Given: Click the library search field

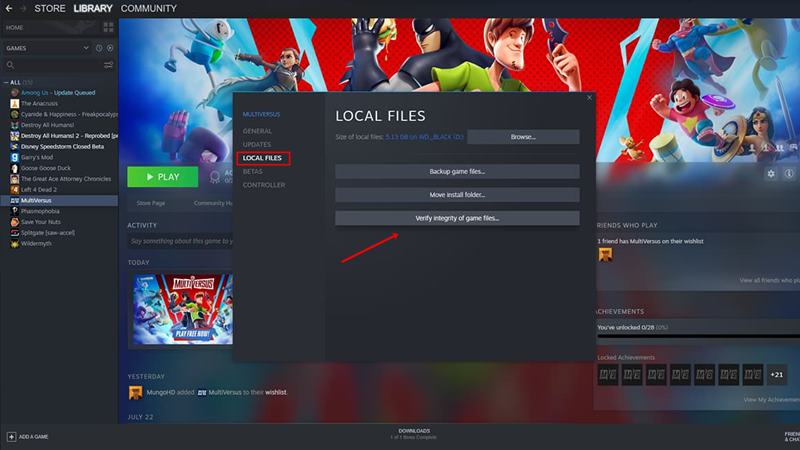Looking at the screenshot, I should point(54,65).
